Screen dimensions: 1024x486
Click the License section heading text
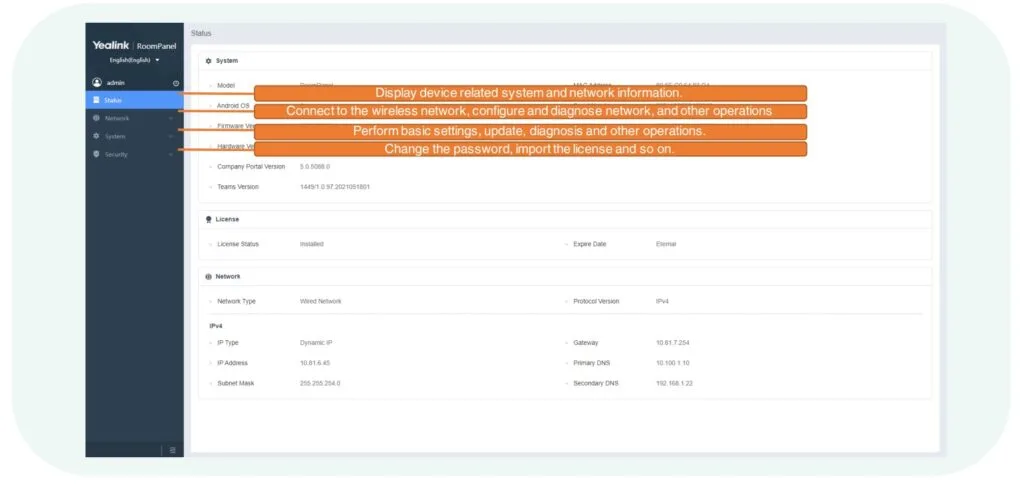click(227, 219)
